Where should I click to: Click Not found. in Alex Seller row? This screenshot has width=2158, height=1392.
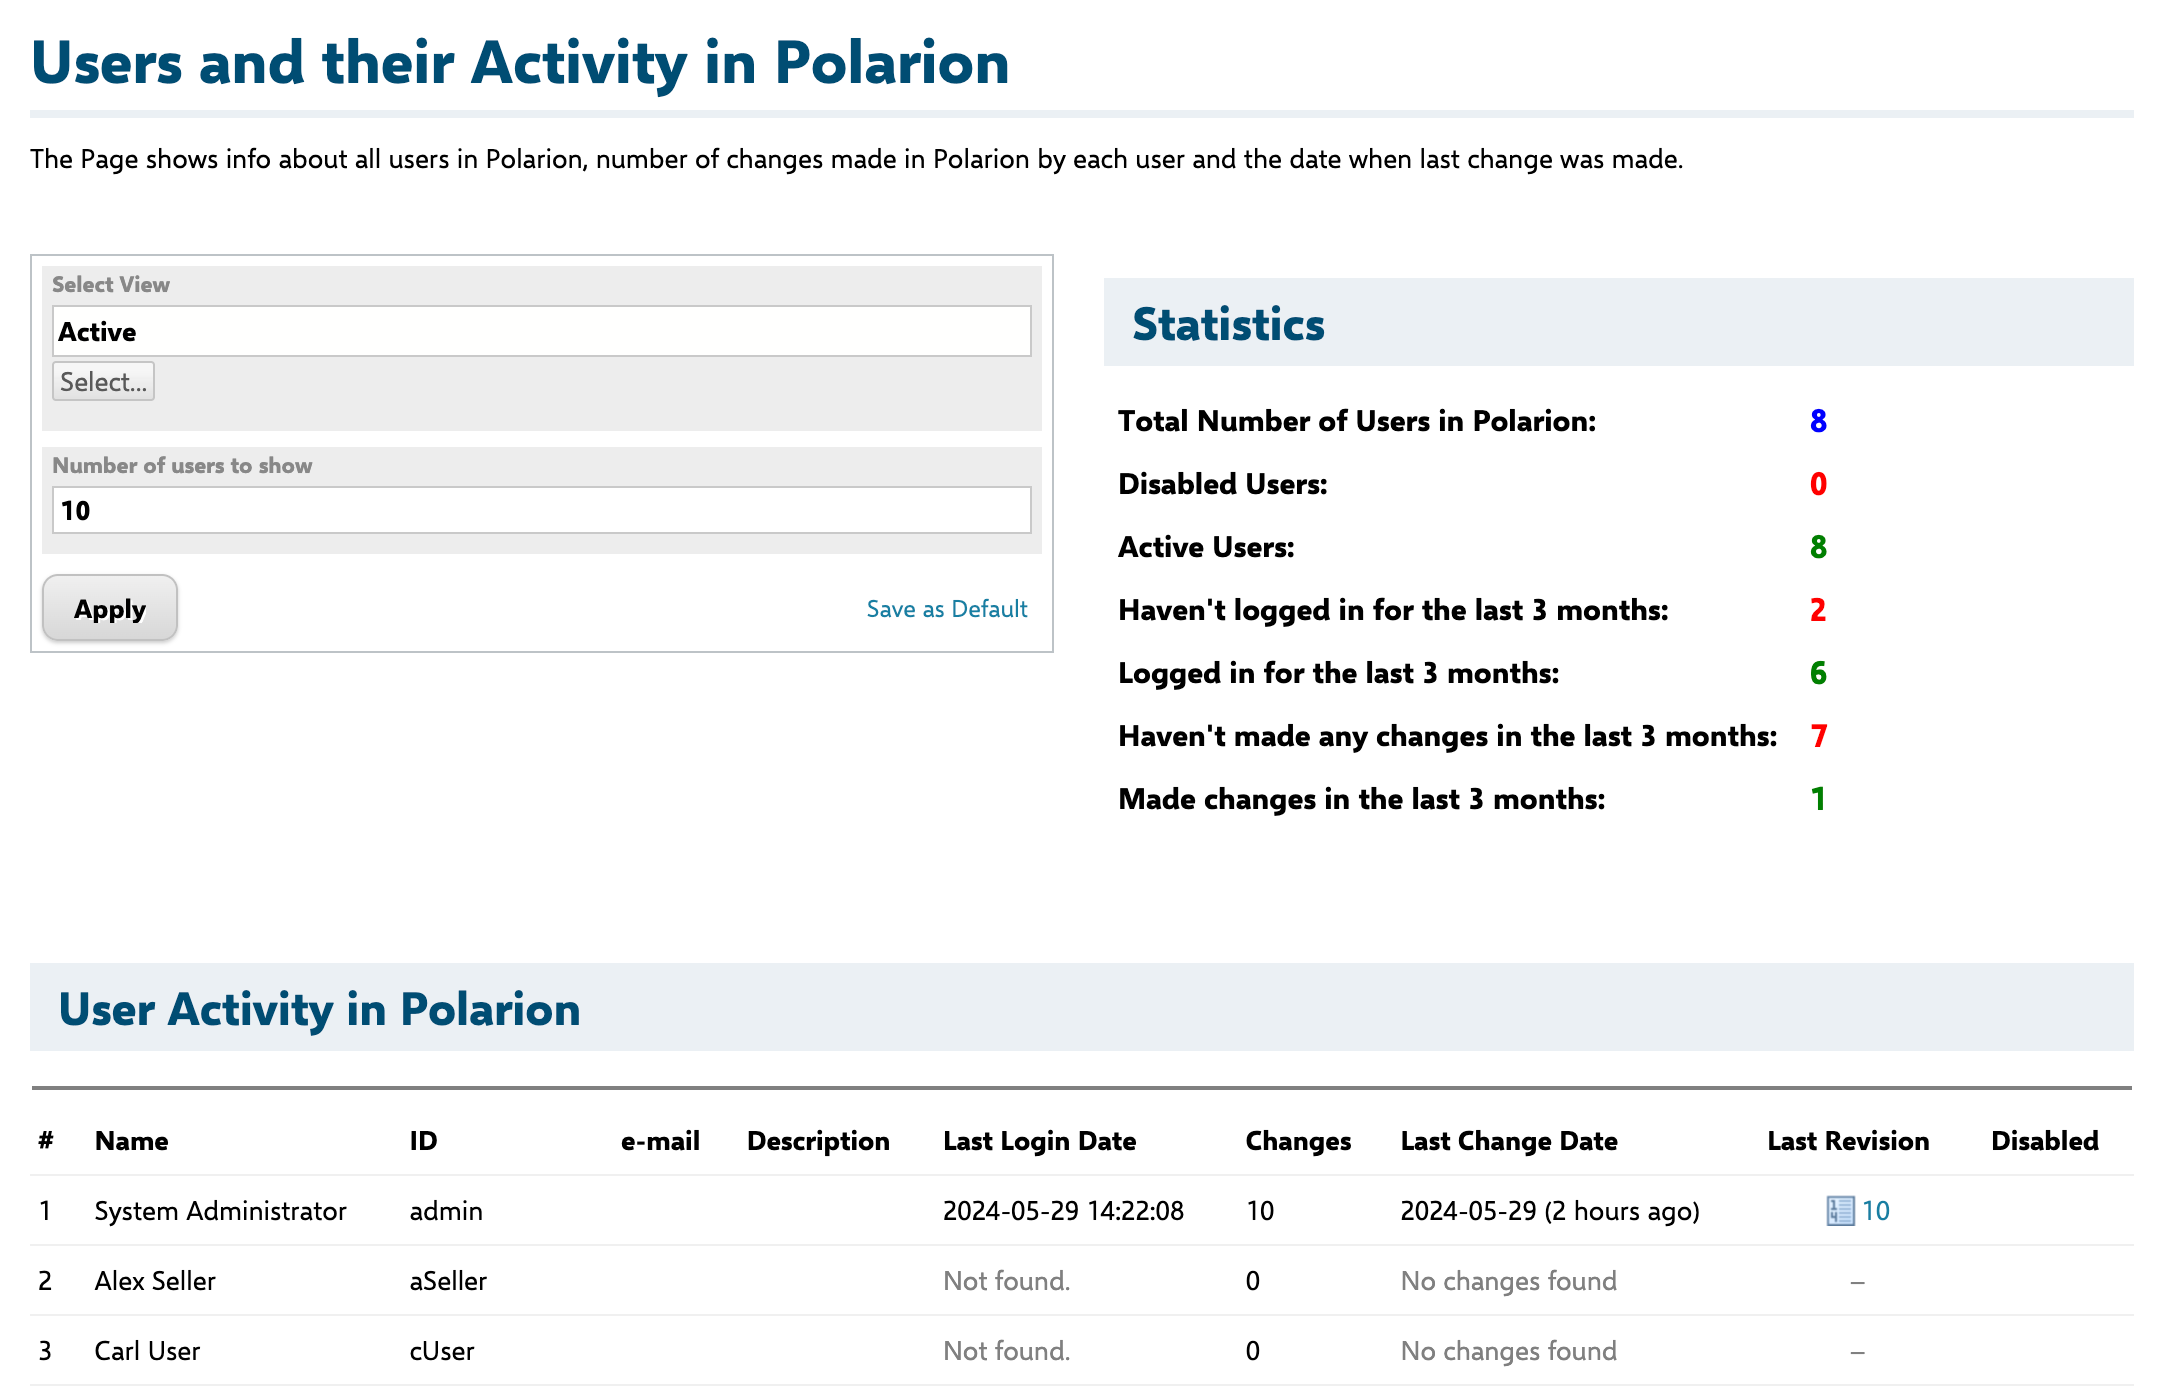(x=1006, y=1281)
